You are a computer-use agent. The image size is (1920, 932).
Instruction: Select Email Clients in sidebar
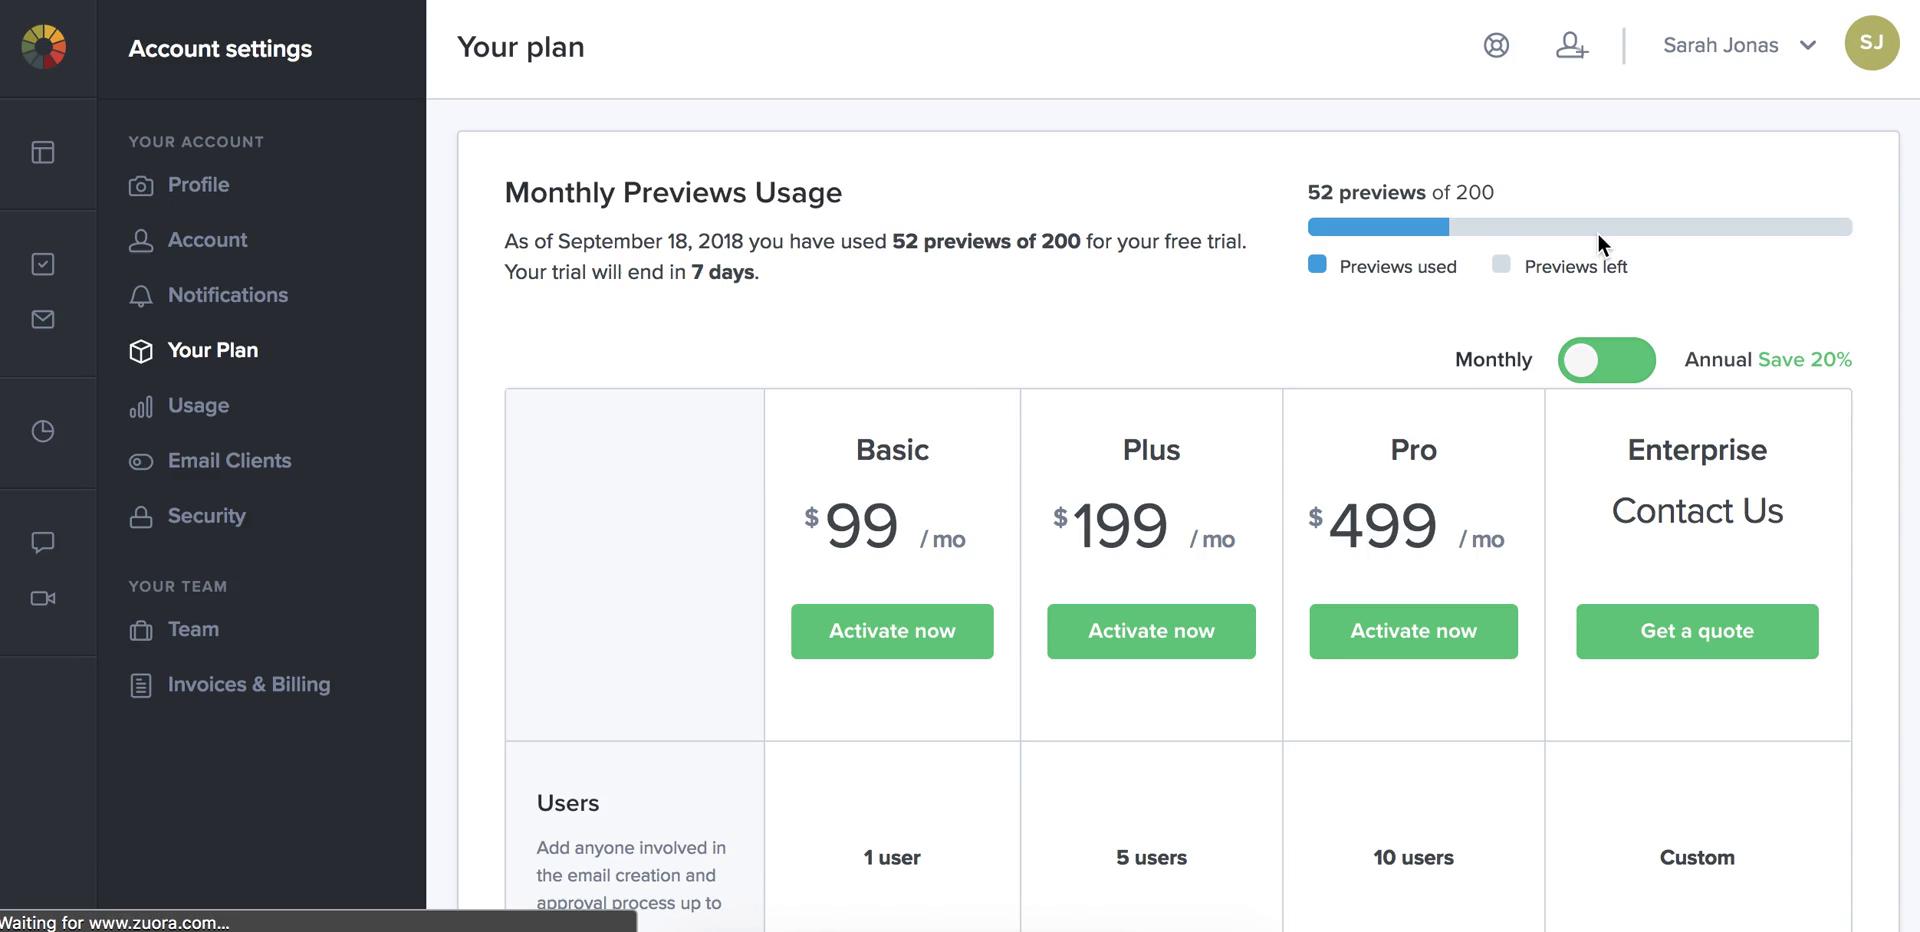[229, 461]
